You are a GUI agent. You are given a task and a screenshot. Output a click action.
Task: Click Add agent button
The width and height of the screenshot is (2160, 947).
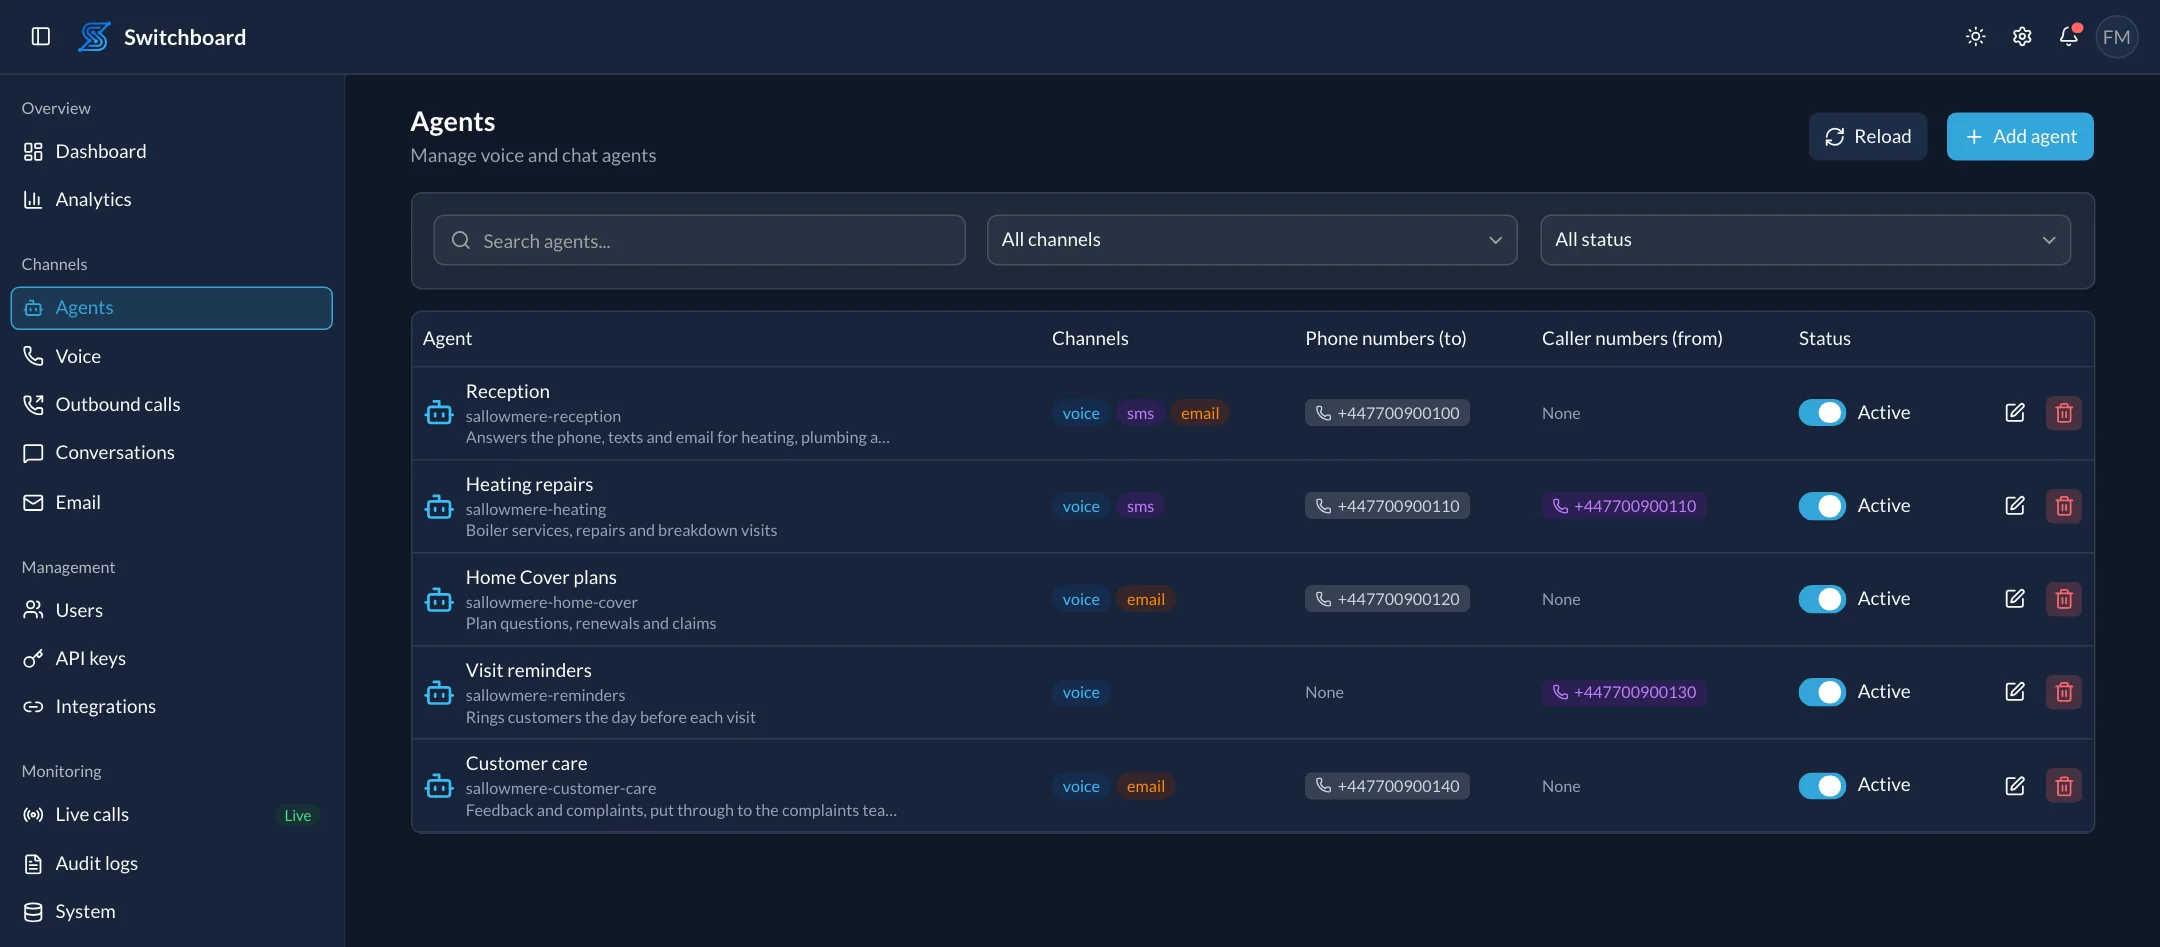coord(2020,137)
